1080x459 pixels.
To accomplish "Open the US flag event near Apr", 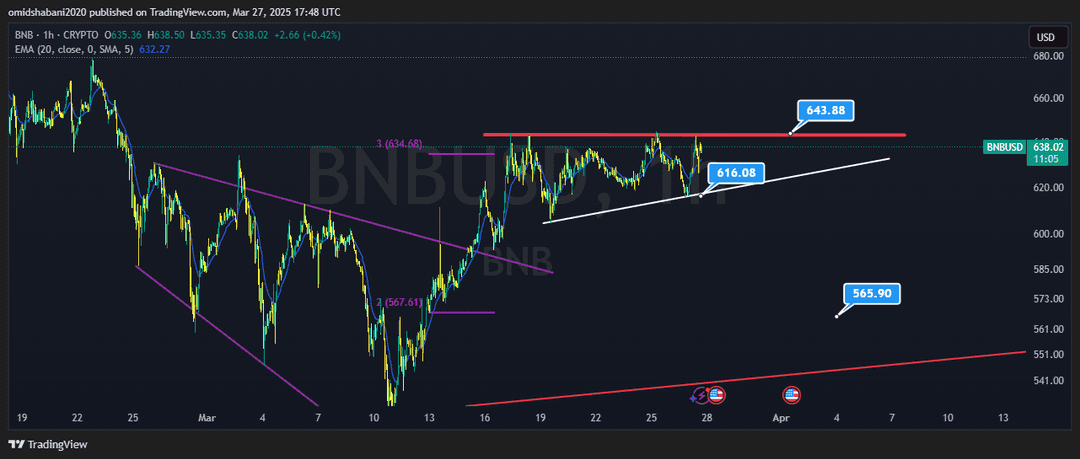I will (x=791, y=396).
